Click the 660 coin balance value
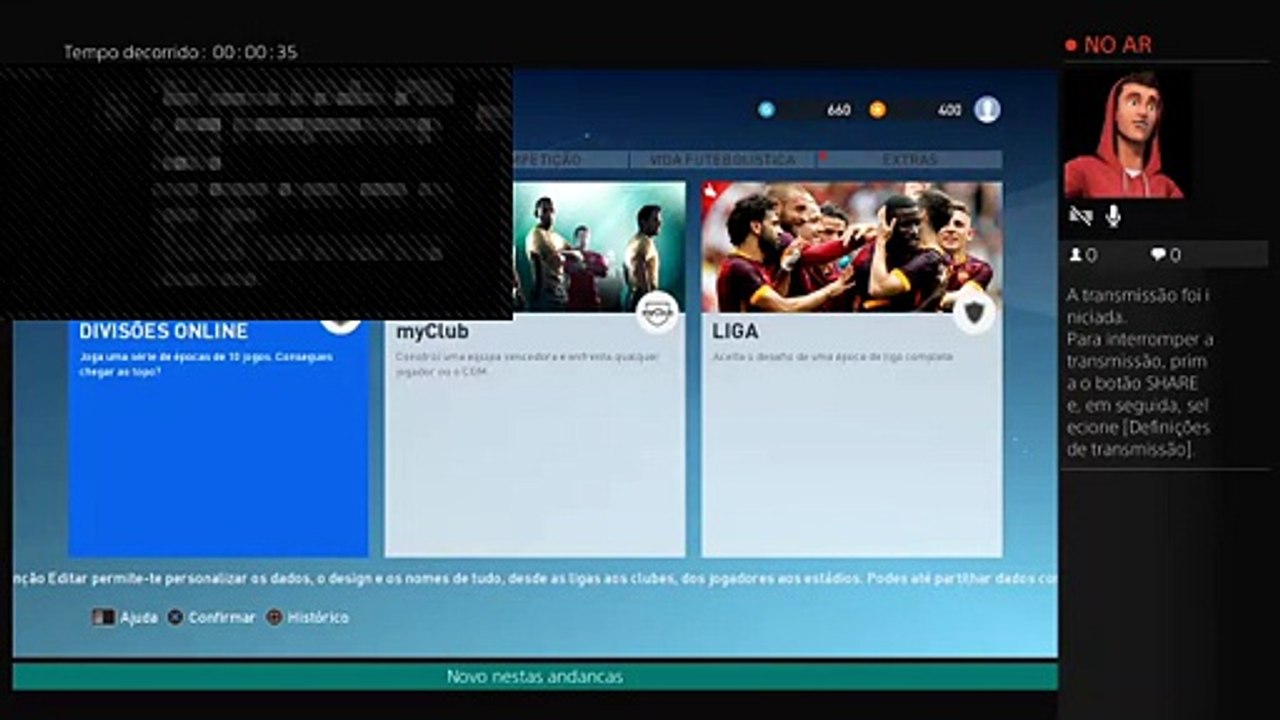Viewport: 1280px width, 720px height. 839,110
